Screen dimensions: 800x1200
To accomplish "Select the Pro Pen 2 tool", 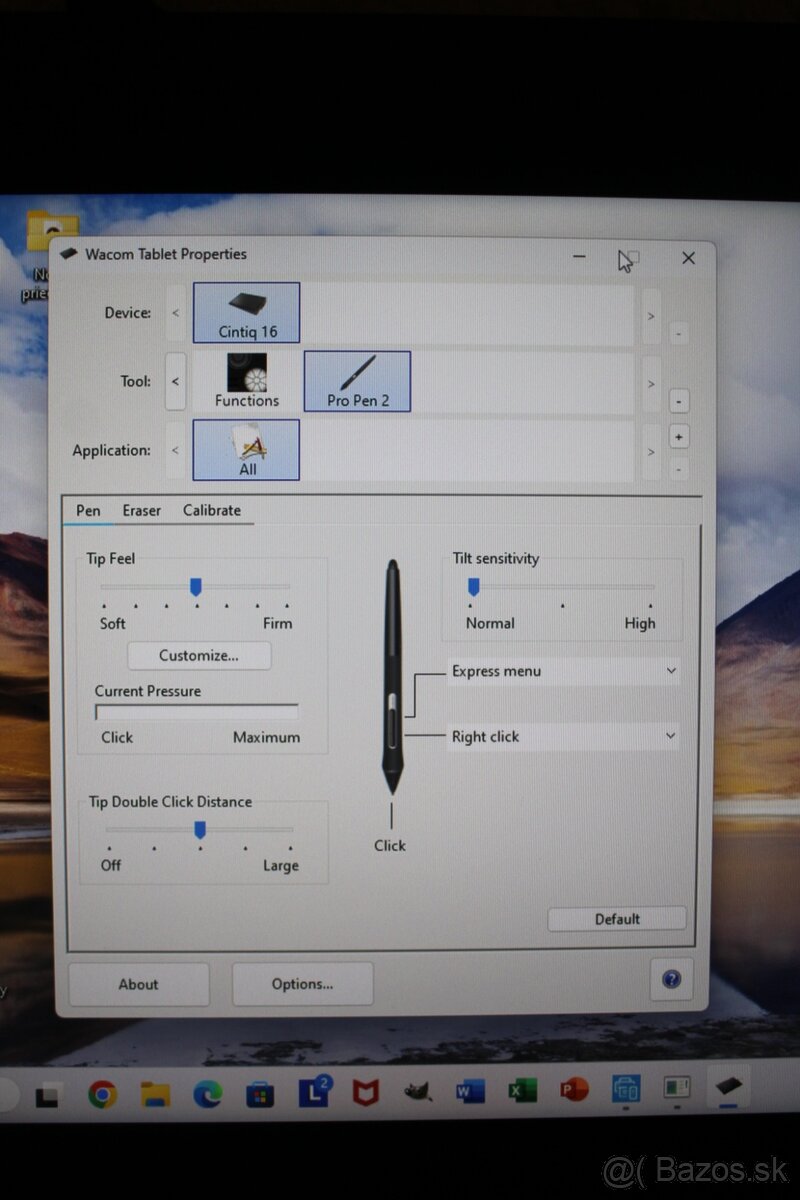I will click(356, 380).
